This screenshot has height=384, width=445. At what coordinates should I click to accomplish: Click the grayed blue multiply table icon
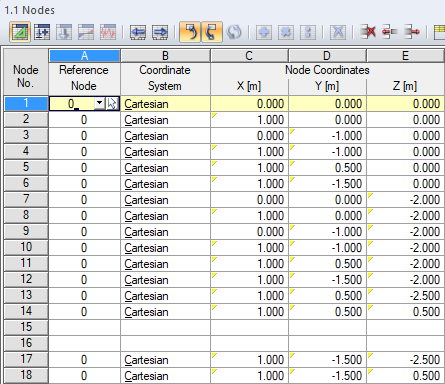[x=286, y=32]
